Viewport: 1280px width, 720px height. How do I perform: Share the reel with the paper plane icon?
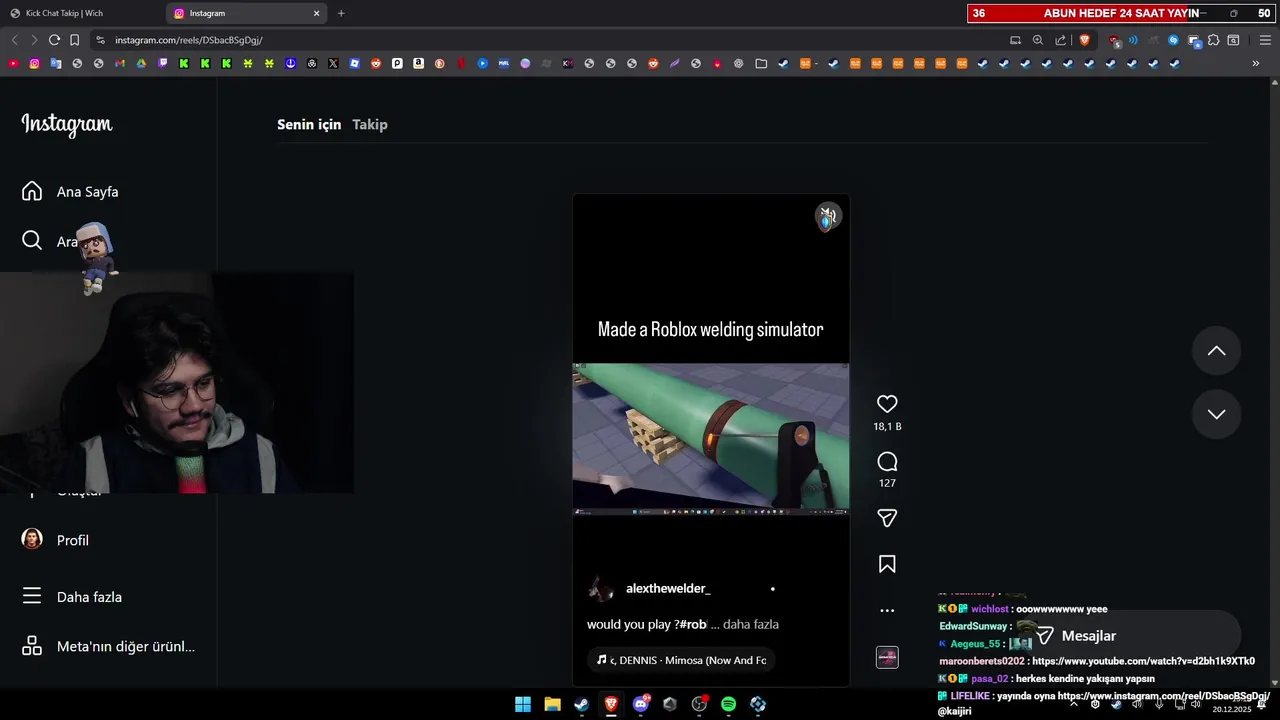[887, 518]
